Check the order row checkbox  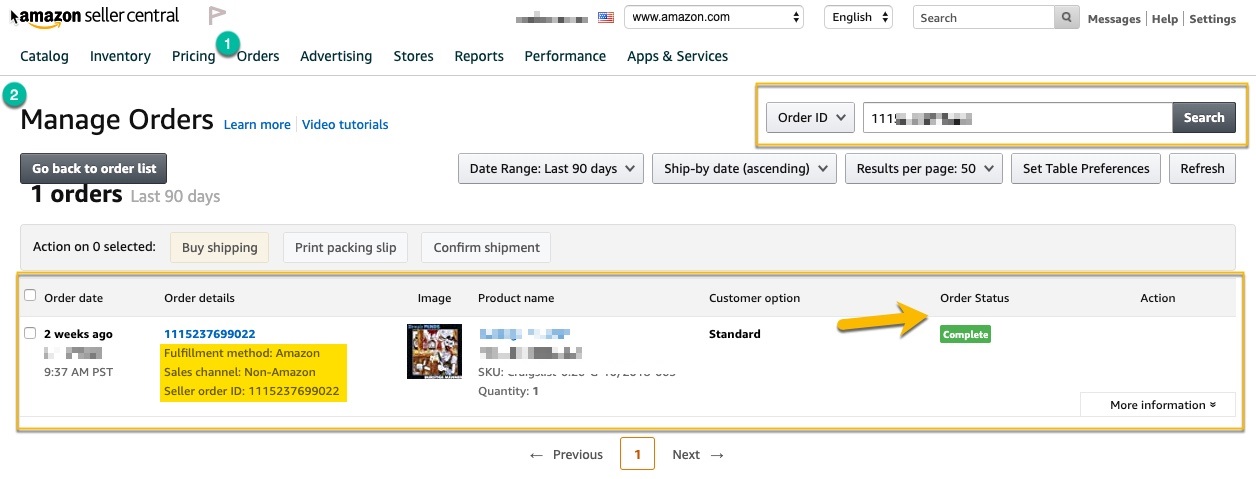tap(30, 333)
